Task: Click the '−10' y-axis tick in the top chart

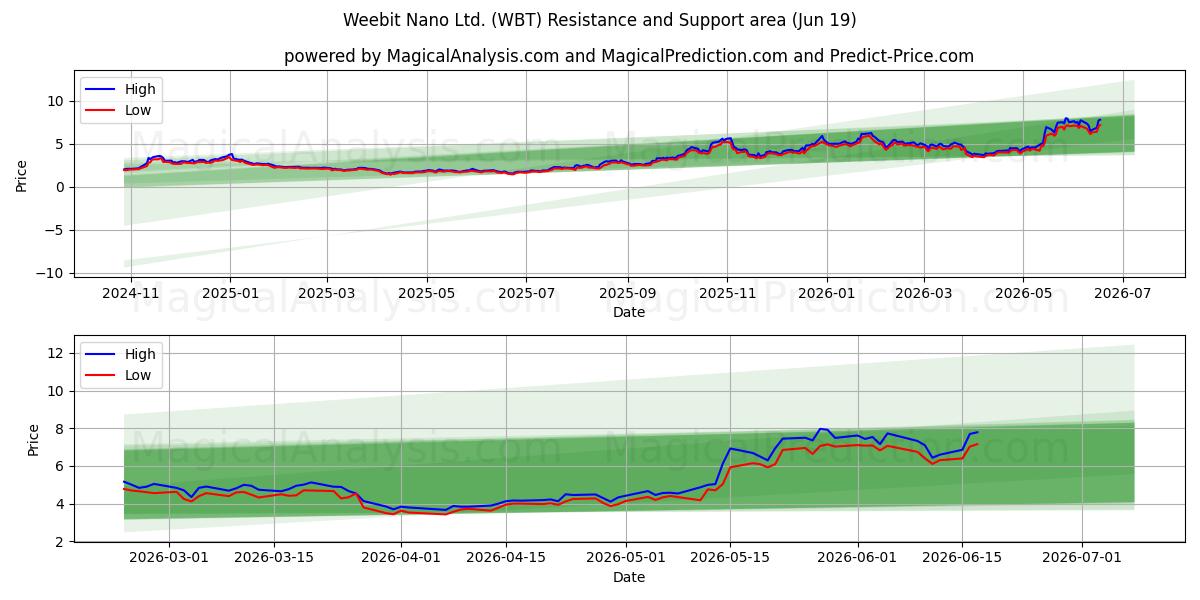Action: [52, 273]
